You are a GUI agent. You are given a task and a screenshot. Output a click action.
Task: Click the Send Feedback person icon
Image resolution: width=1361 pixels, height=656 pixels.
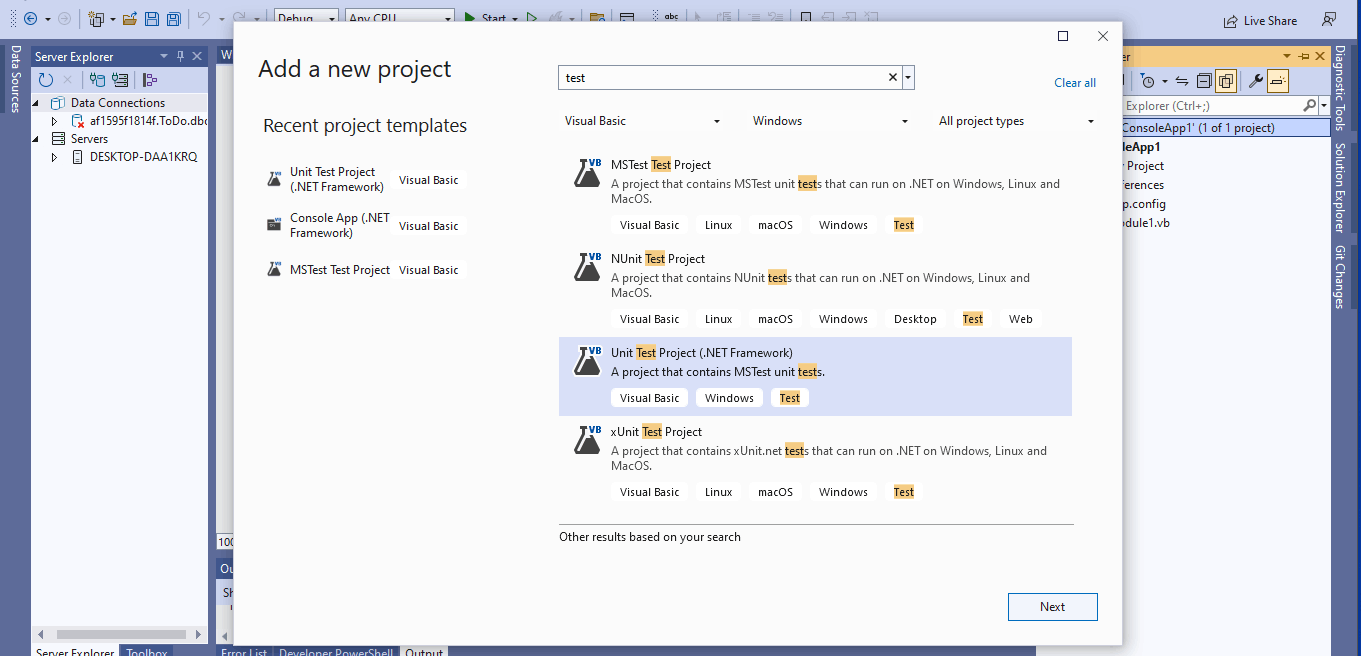click(x=1329, y=19)
